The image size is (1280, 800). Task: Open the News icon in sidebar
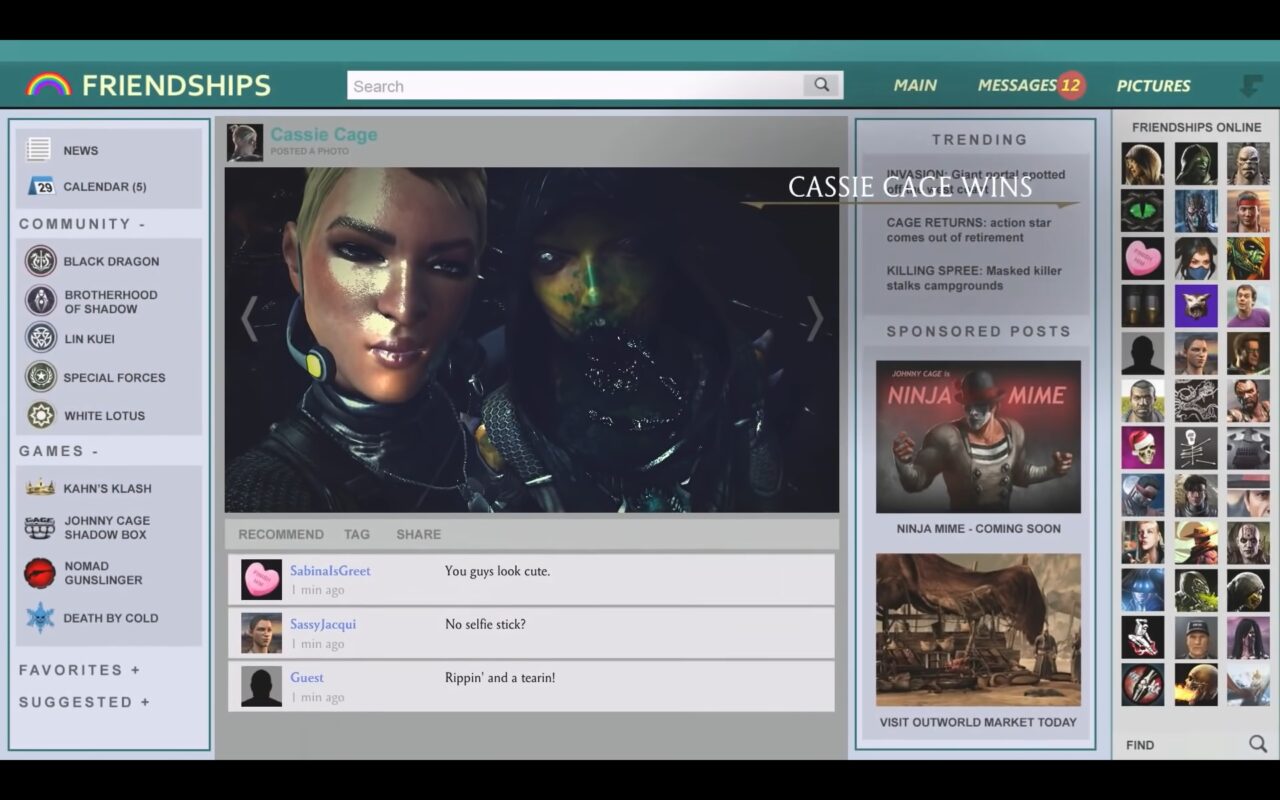(39, 150)
